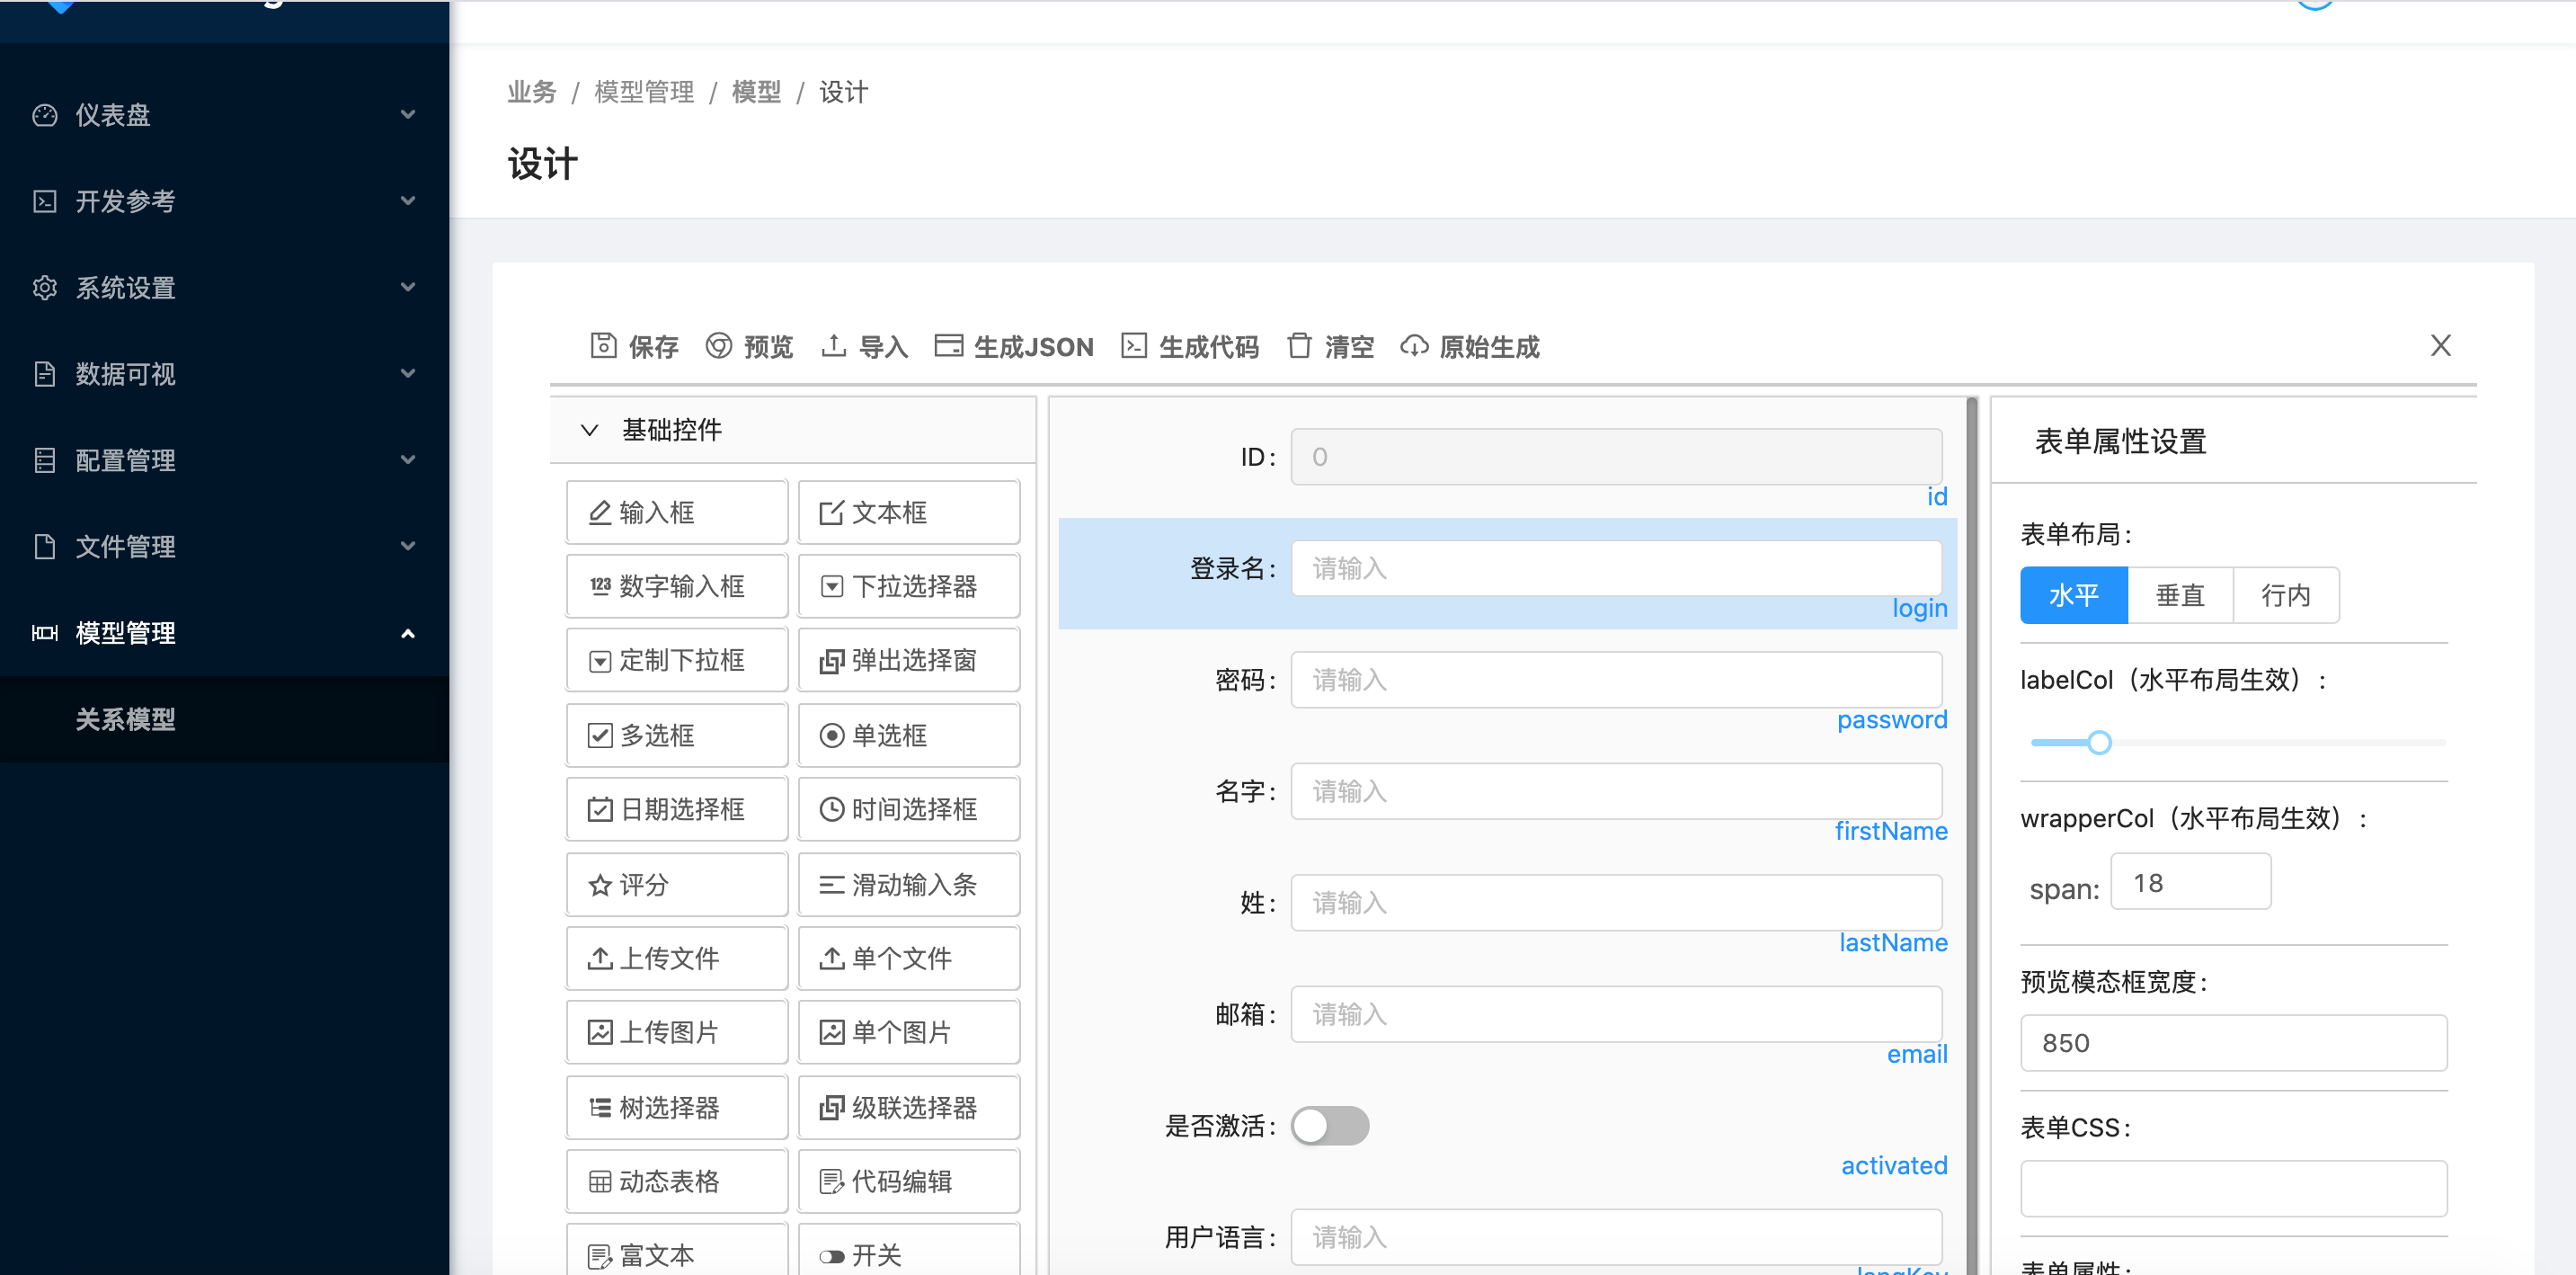Click the 生成JSON icon
This screenshot has width=2576, height=1275.
click(x=948, y=346)
